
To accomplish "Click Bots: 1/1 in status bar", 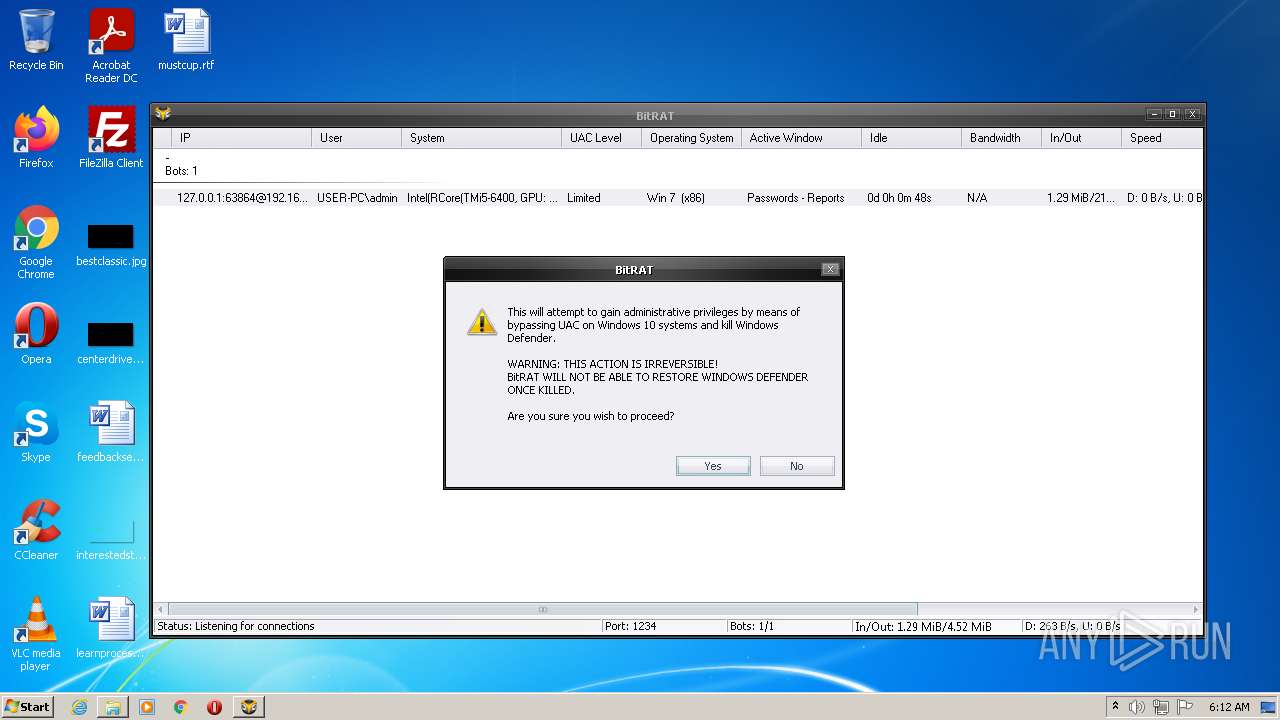I will [752, 626].
